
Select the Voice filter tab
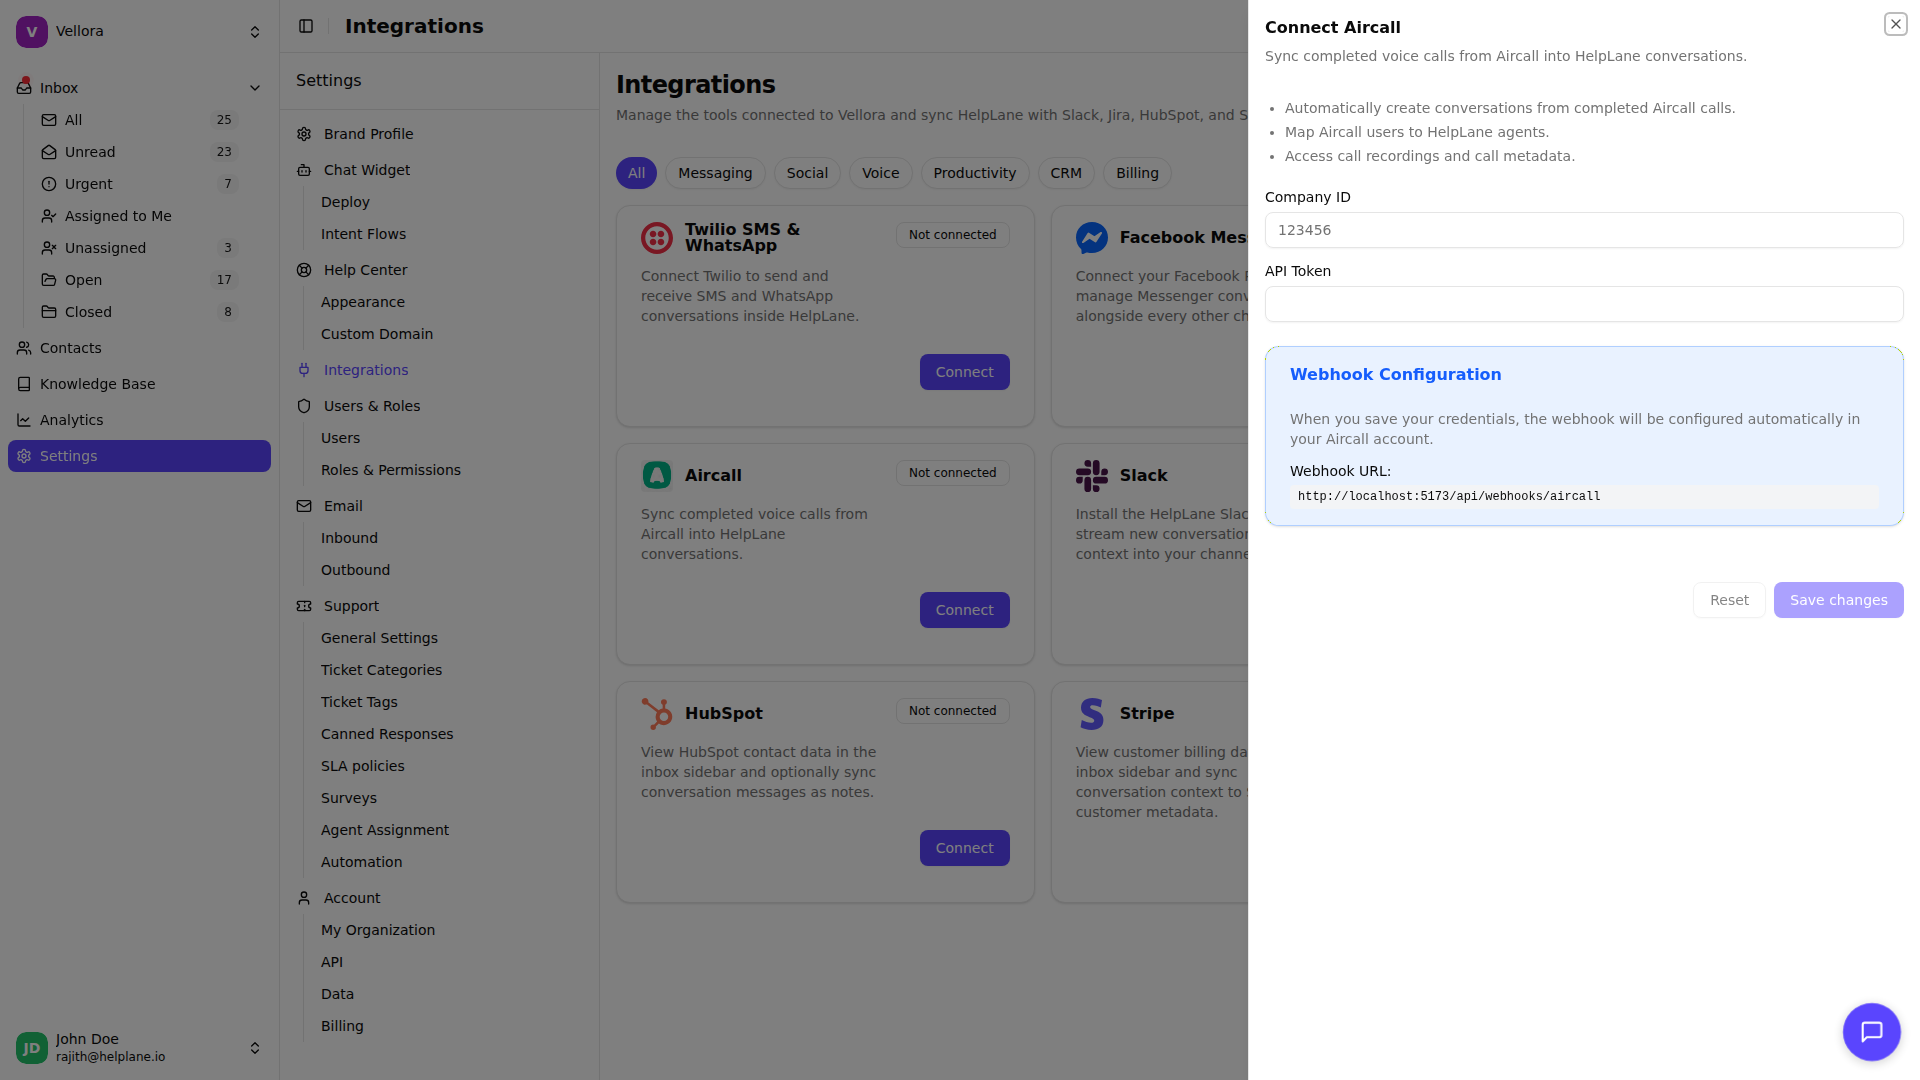(x=881, y=173)
